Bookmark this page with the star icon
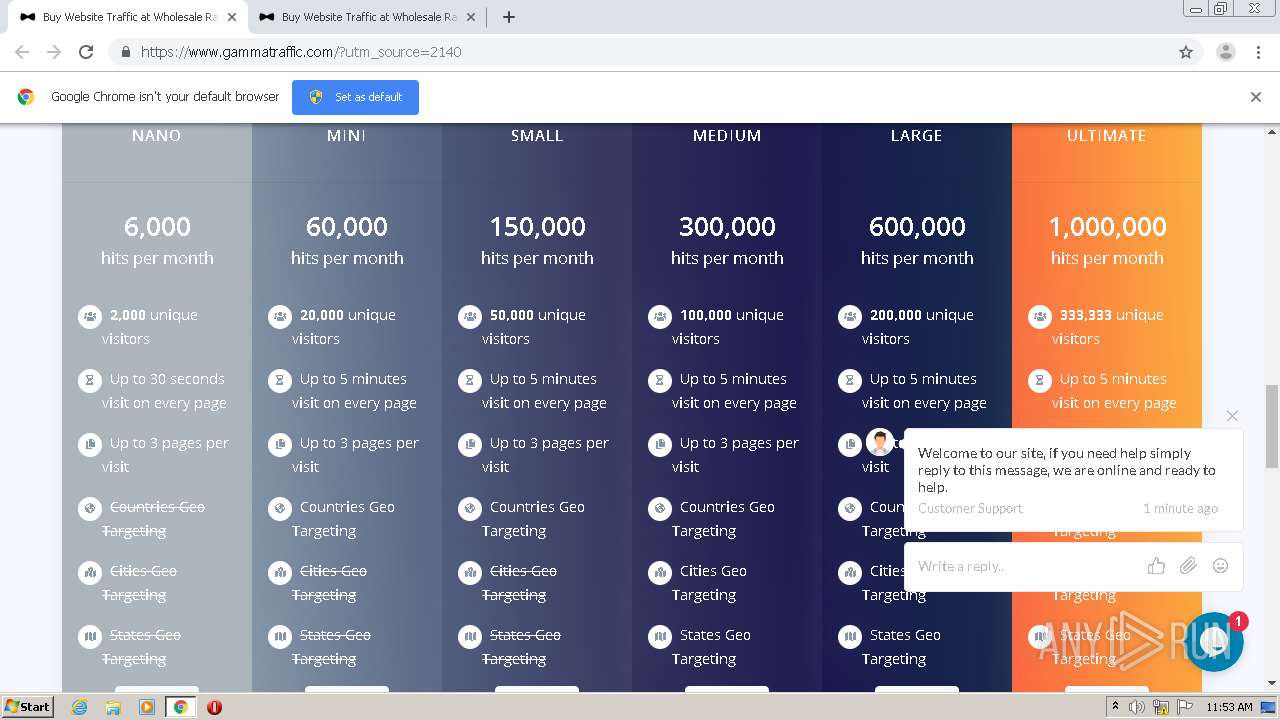 point(1186,52)
